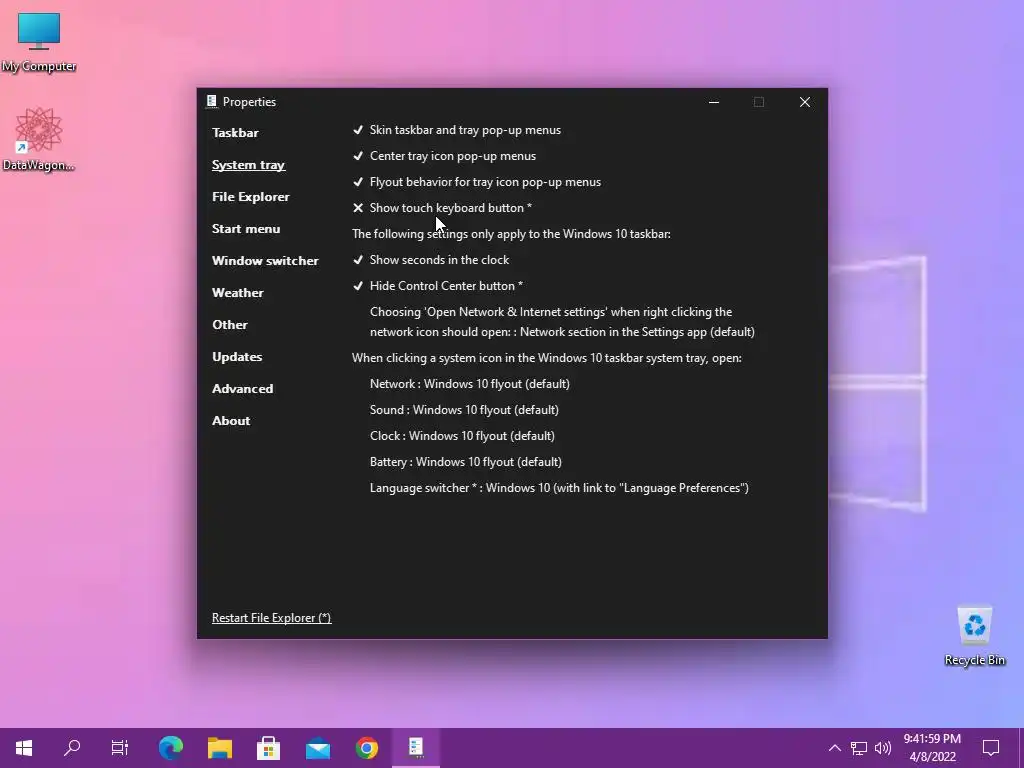This screenshot has height=768, width=1024.
Task: Disable Flyout behavior for tray icon pop-up menus
Action: 477,182
